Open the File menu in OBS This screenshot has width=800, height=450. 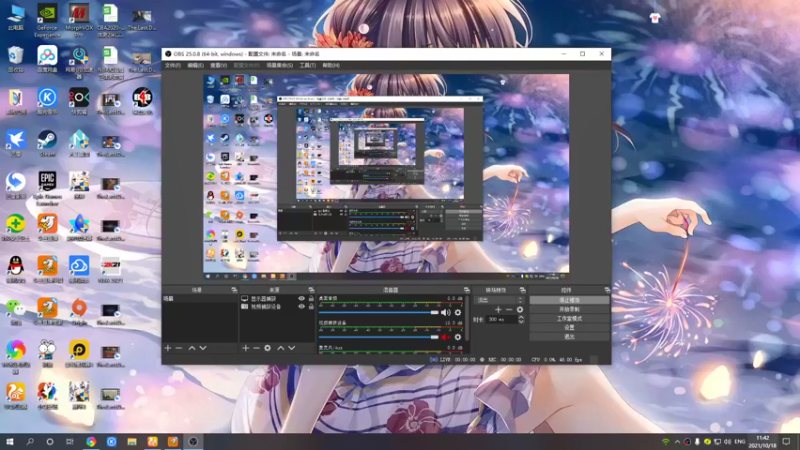click(172, 65)
